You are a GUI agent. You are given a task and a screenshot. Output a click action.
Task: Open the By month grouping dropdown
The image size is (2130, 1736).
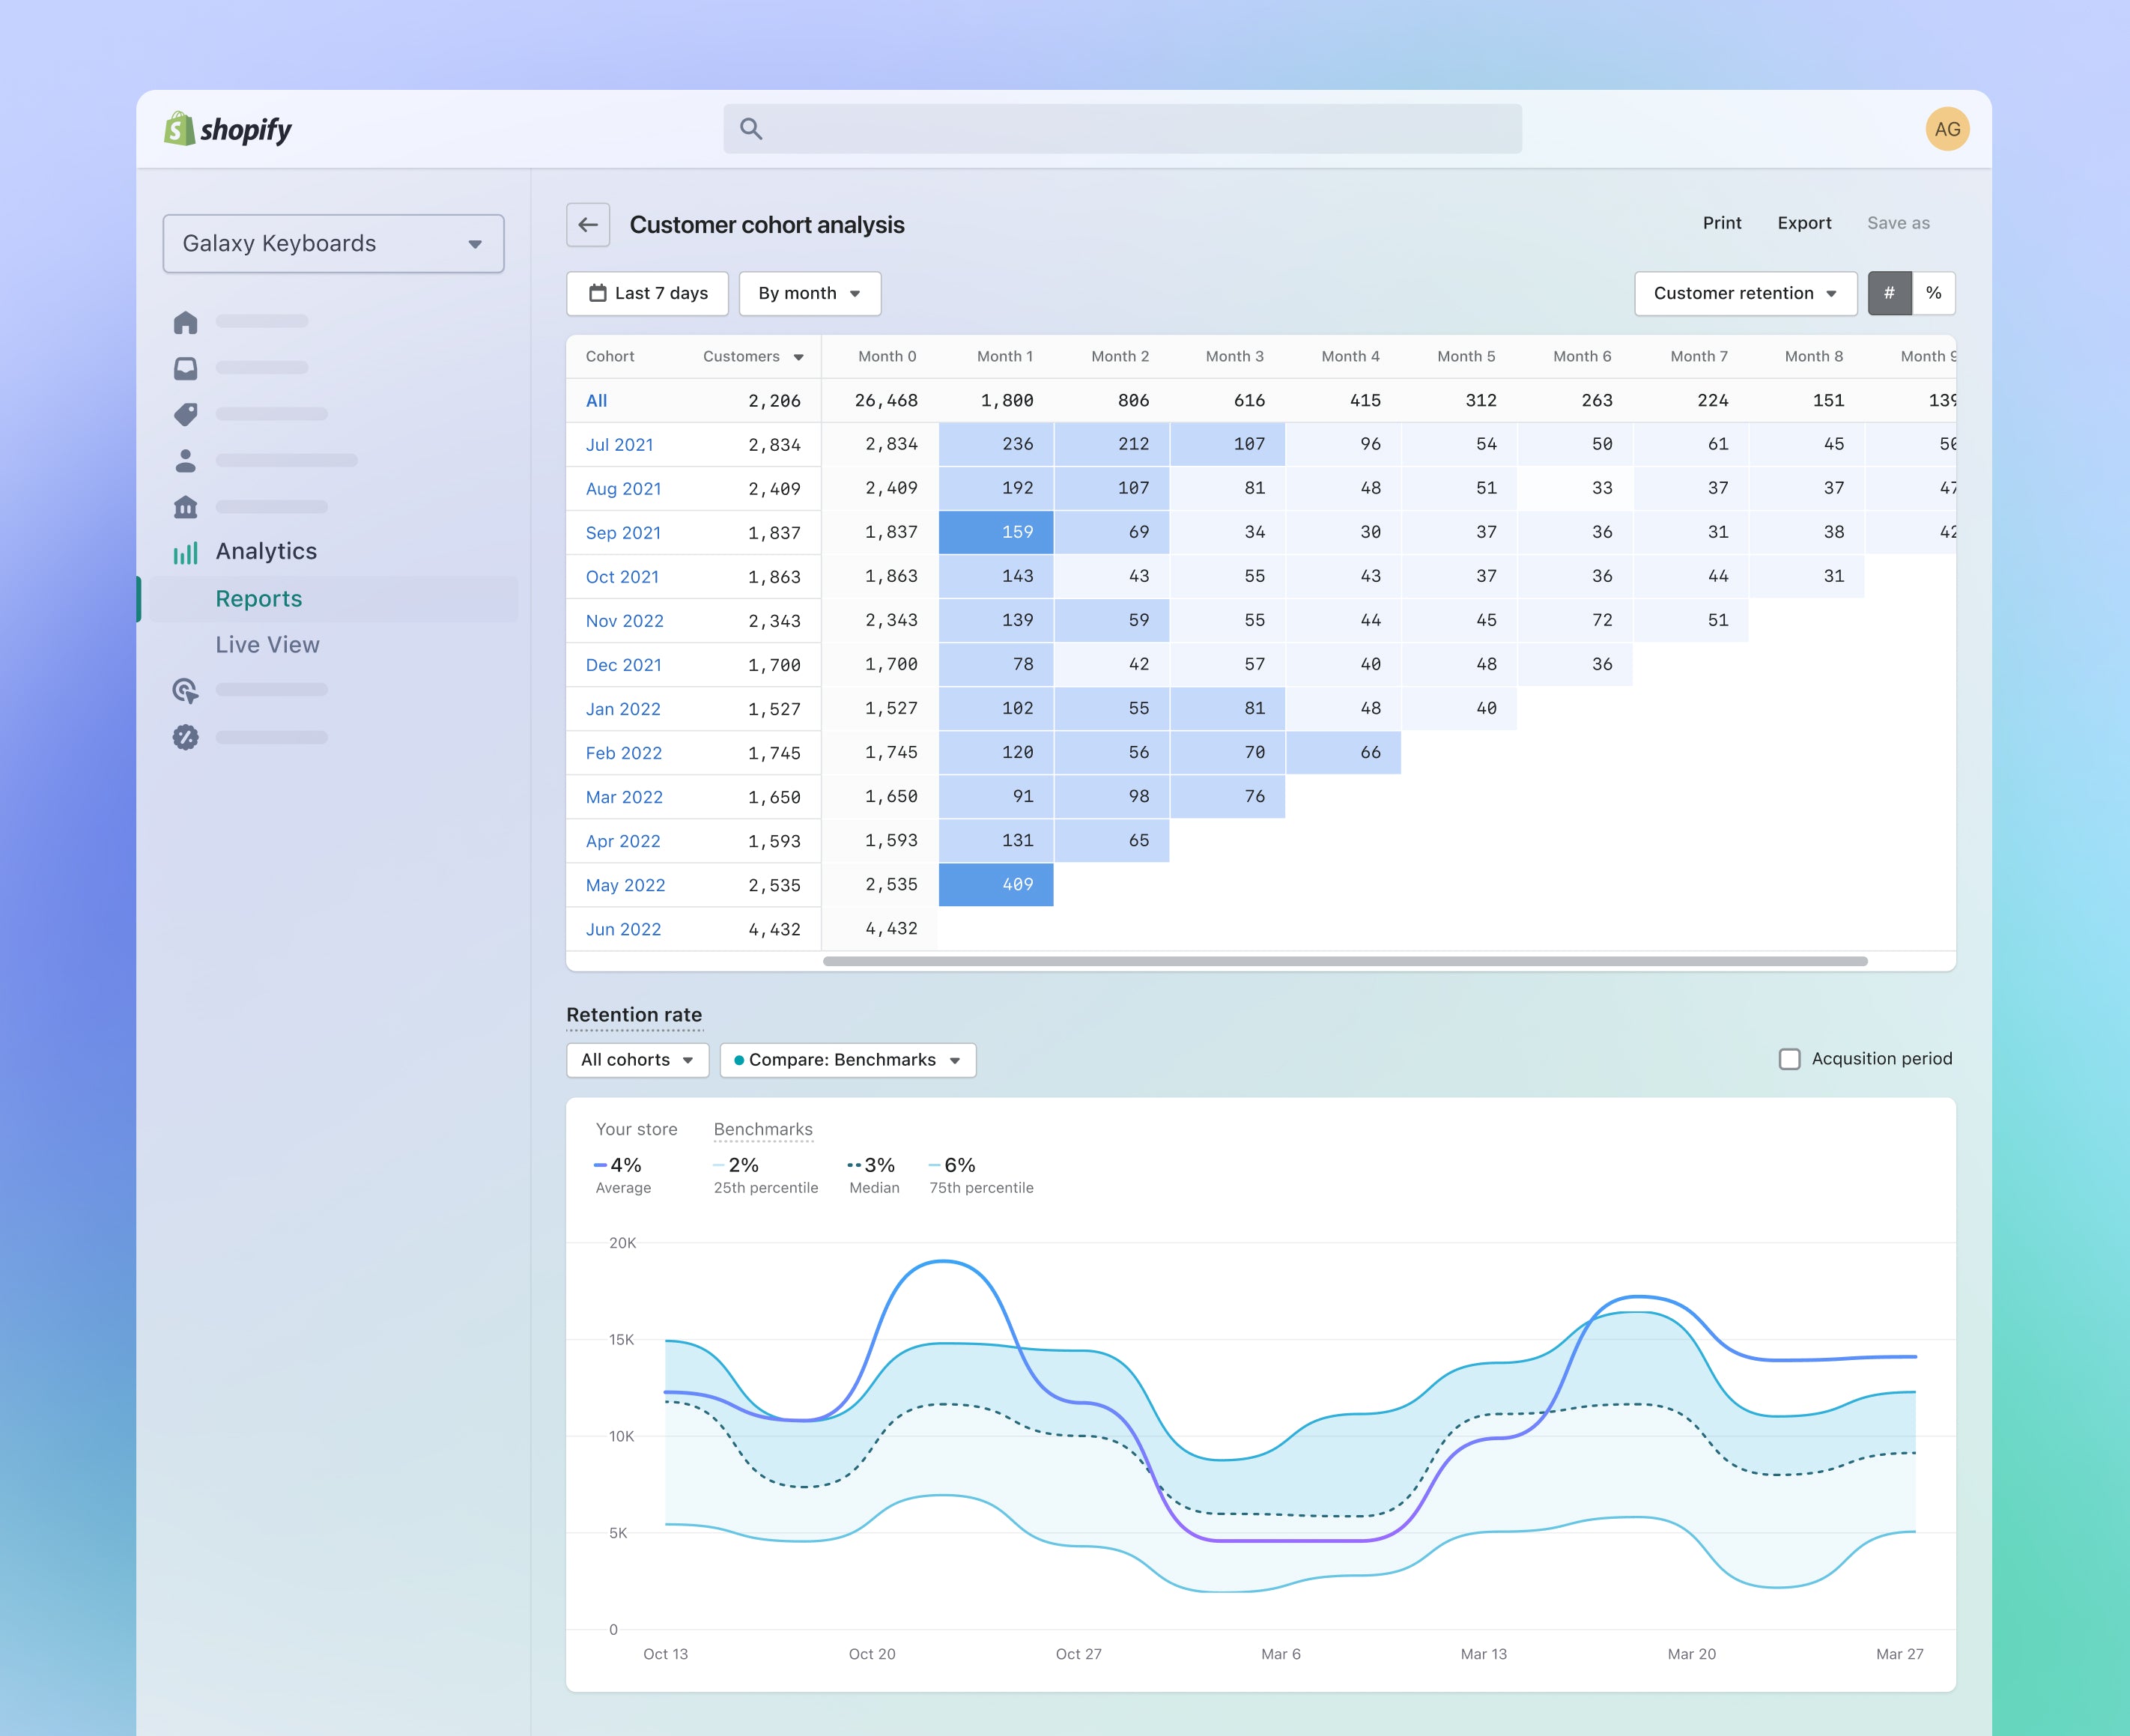coord(810,293)
